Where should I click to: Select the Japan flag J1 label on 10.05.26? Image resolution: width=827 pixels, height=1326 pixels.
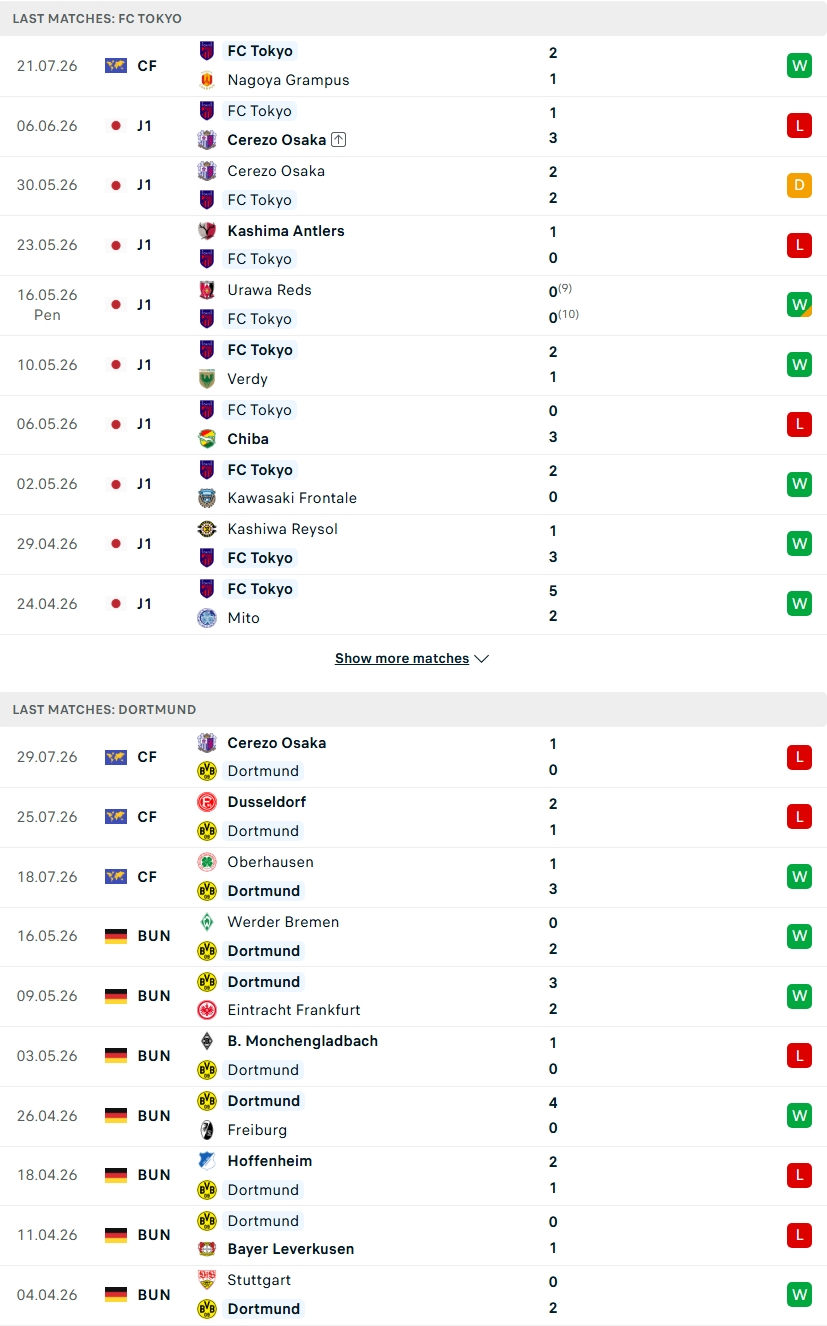point(130,365)
